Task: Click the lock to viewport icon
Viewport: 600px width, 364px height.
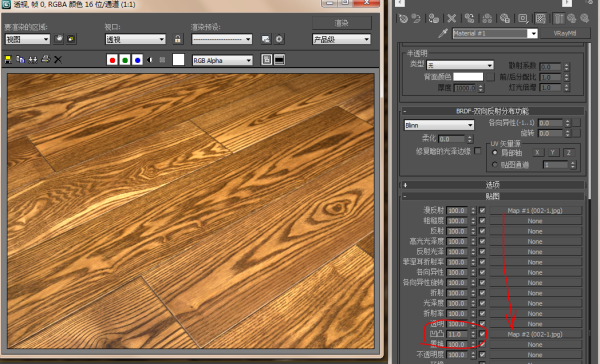Action: point(178,39)
